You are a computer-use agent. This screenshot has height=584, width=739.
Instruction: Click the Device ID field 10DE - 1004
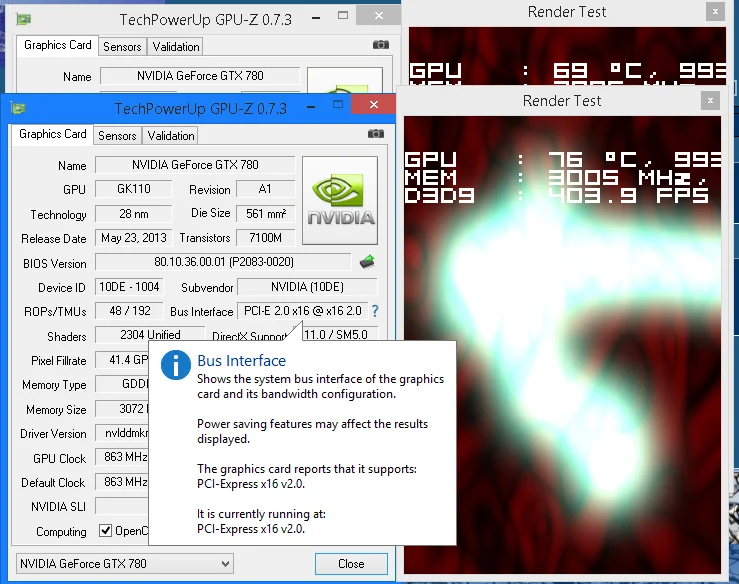click(x=129, y=287)
